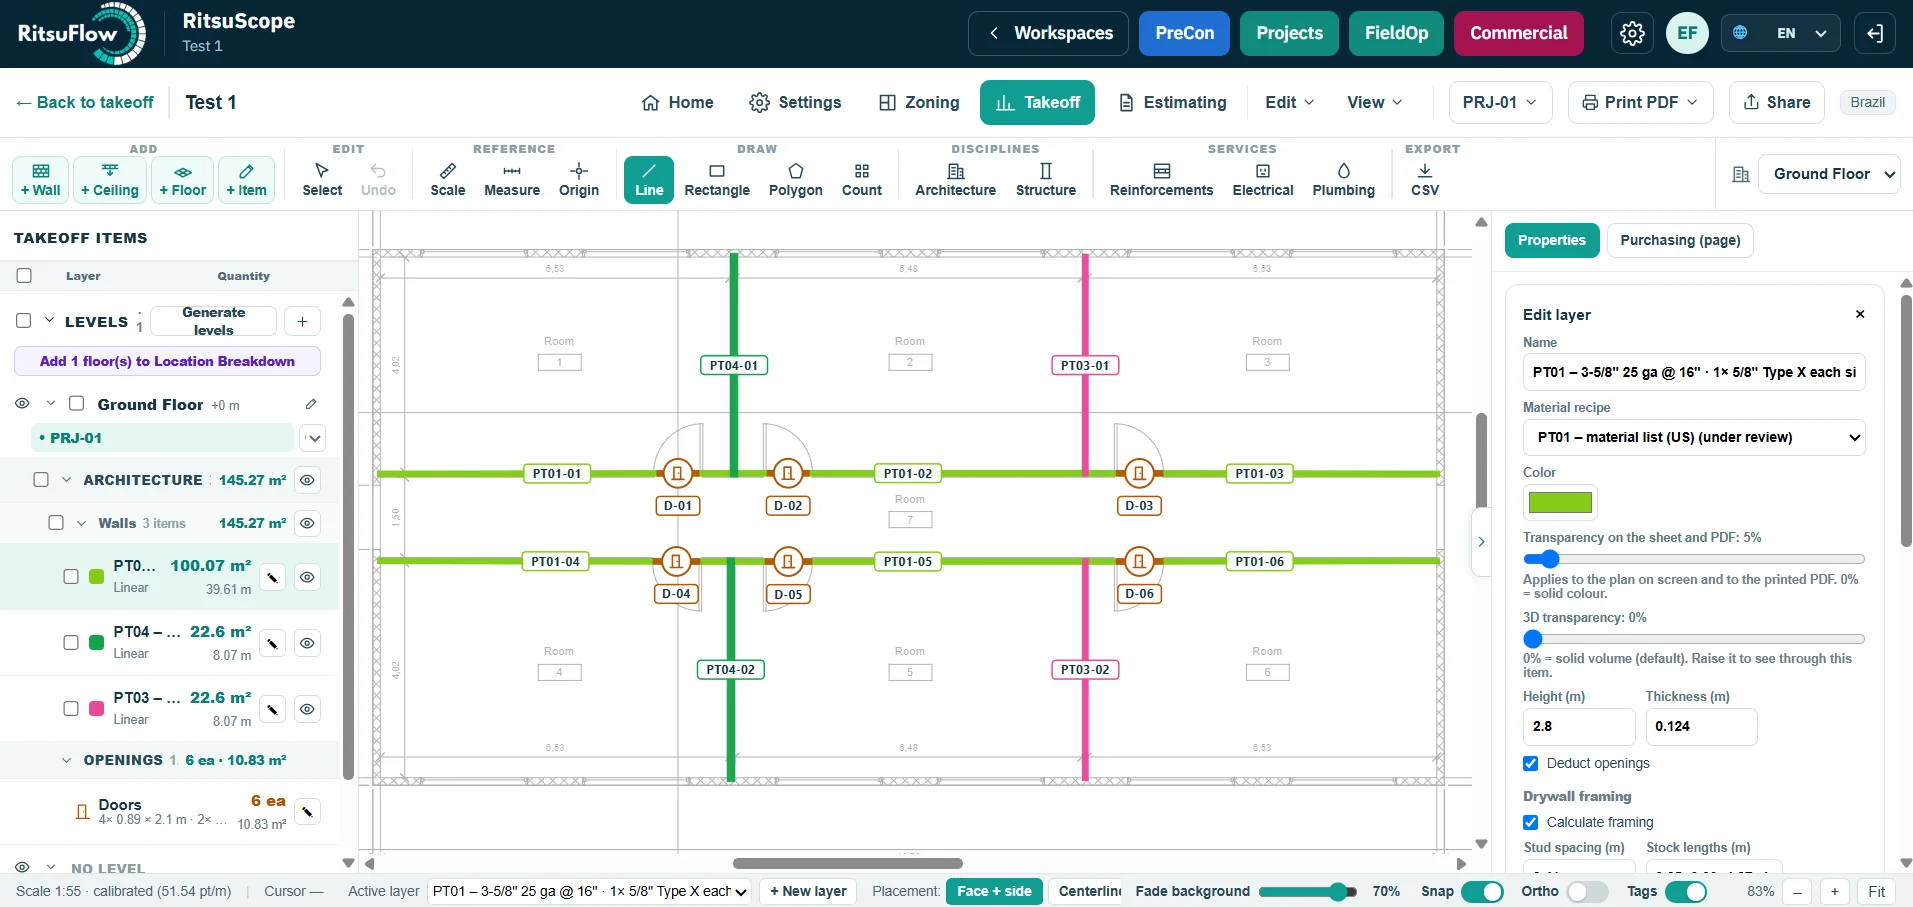Select the Electrical service
Screen dimensions: 1913x907
click(1263, 180)
